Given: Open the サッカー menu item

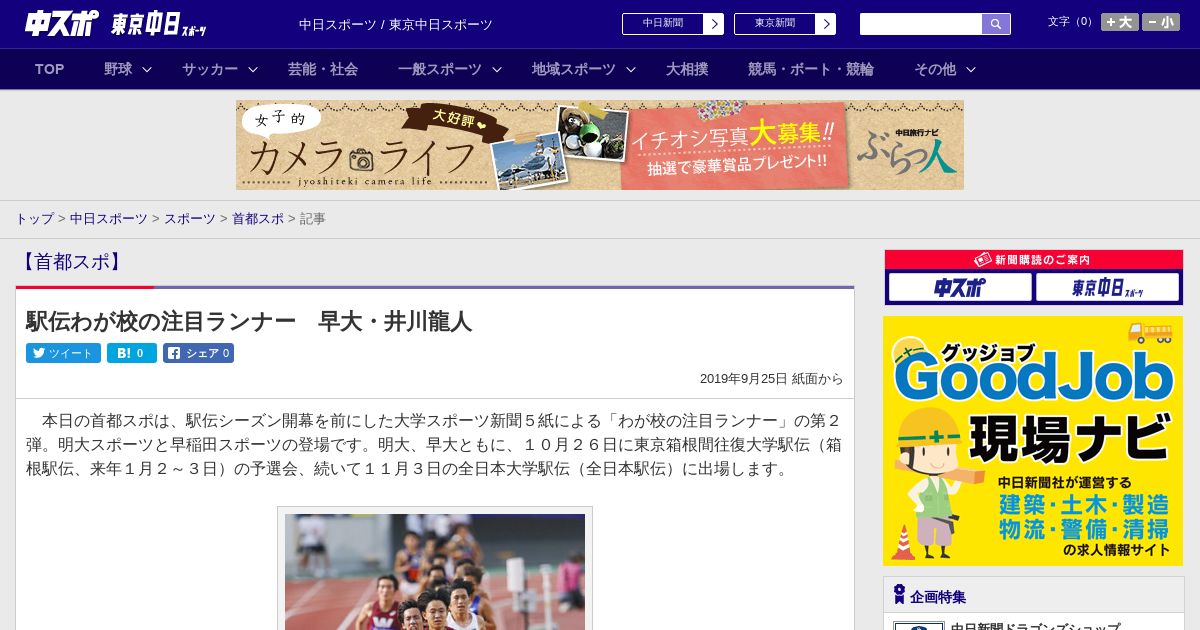Looking at the screenshot, I should (210, 69).
